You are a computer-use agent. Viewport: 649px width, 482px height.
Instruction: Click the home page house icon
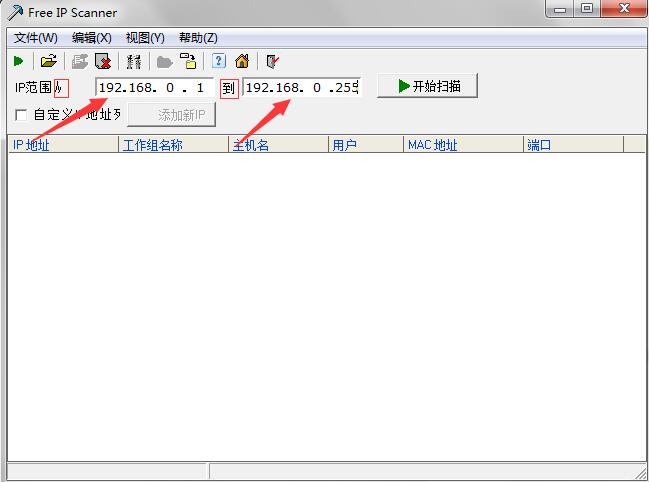click(242, 61)
